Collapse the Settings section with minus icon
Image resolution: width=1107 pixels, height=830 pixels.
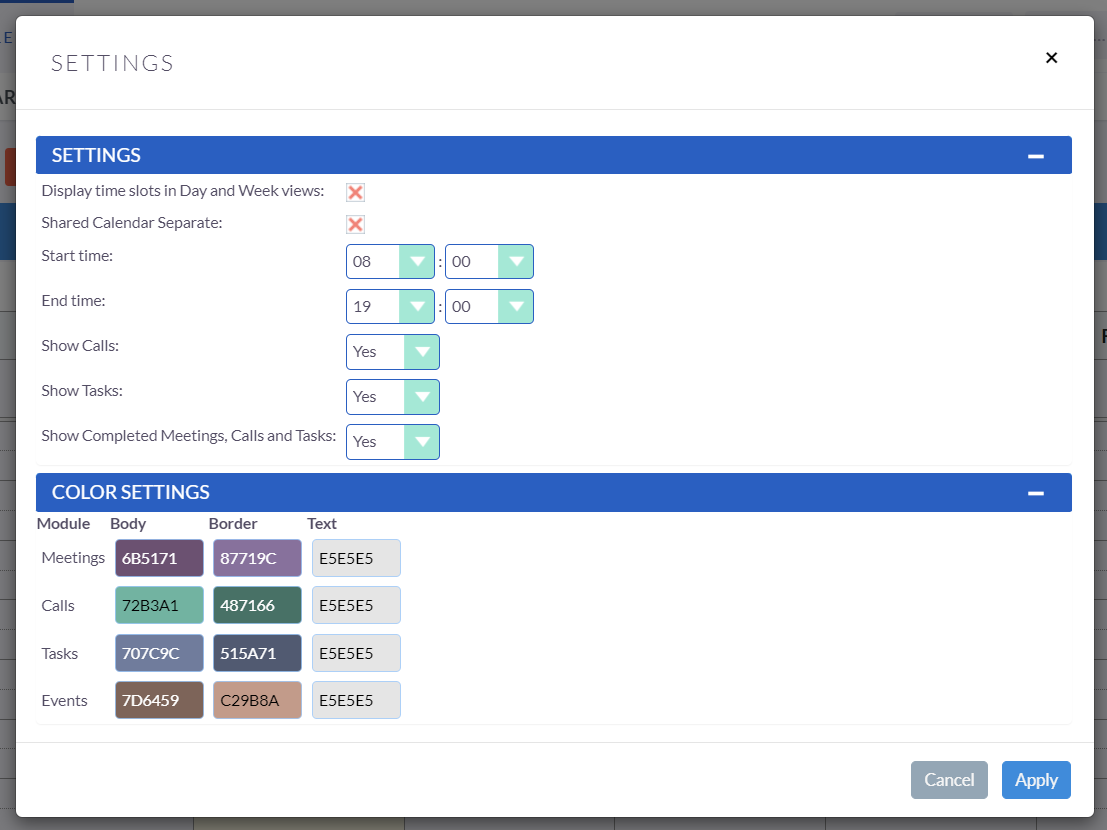point(1036,156)
